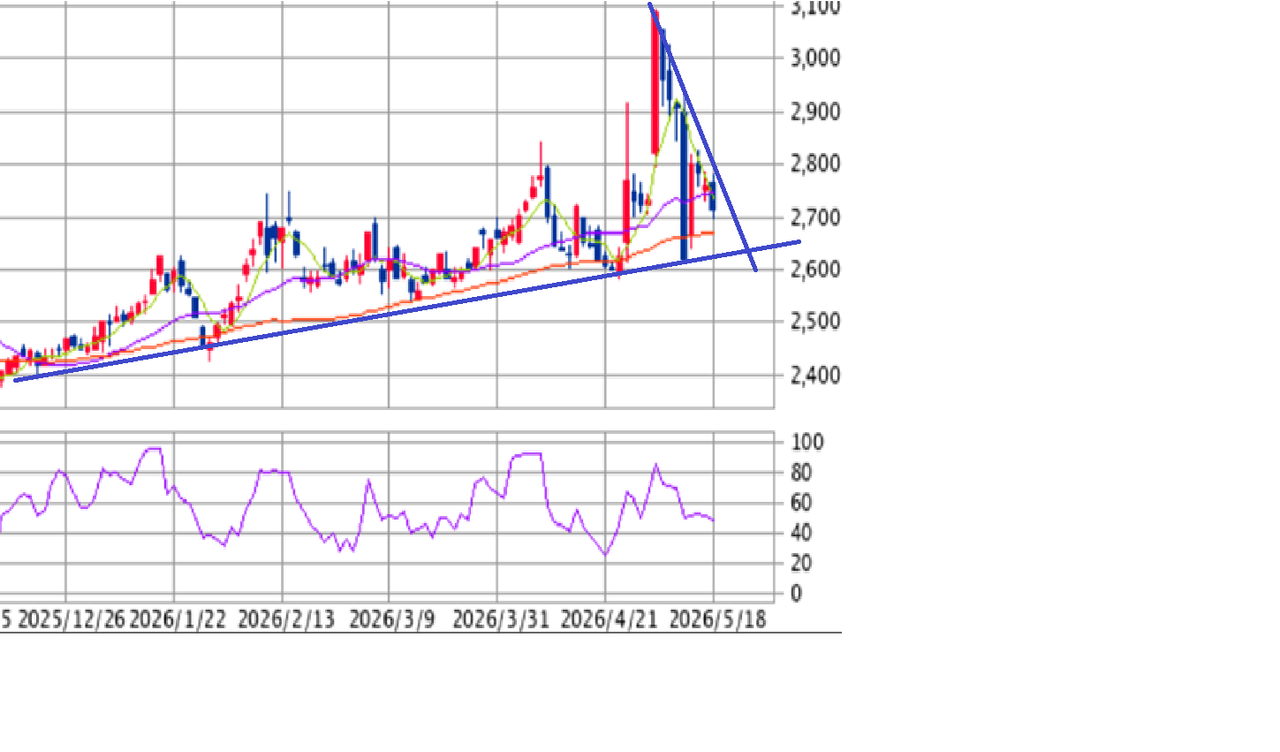1280x752 pixels.
Task: Select the 2,900 price axis label
Action: click(815, 111)
